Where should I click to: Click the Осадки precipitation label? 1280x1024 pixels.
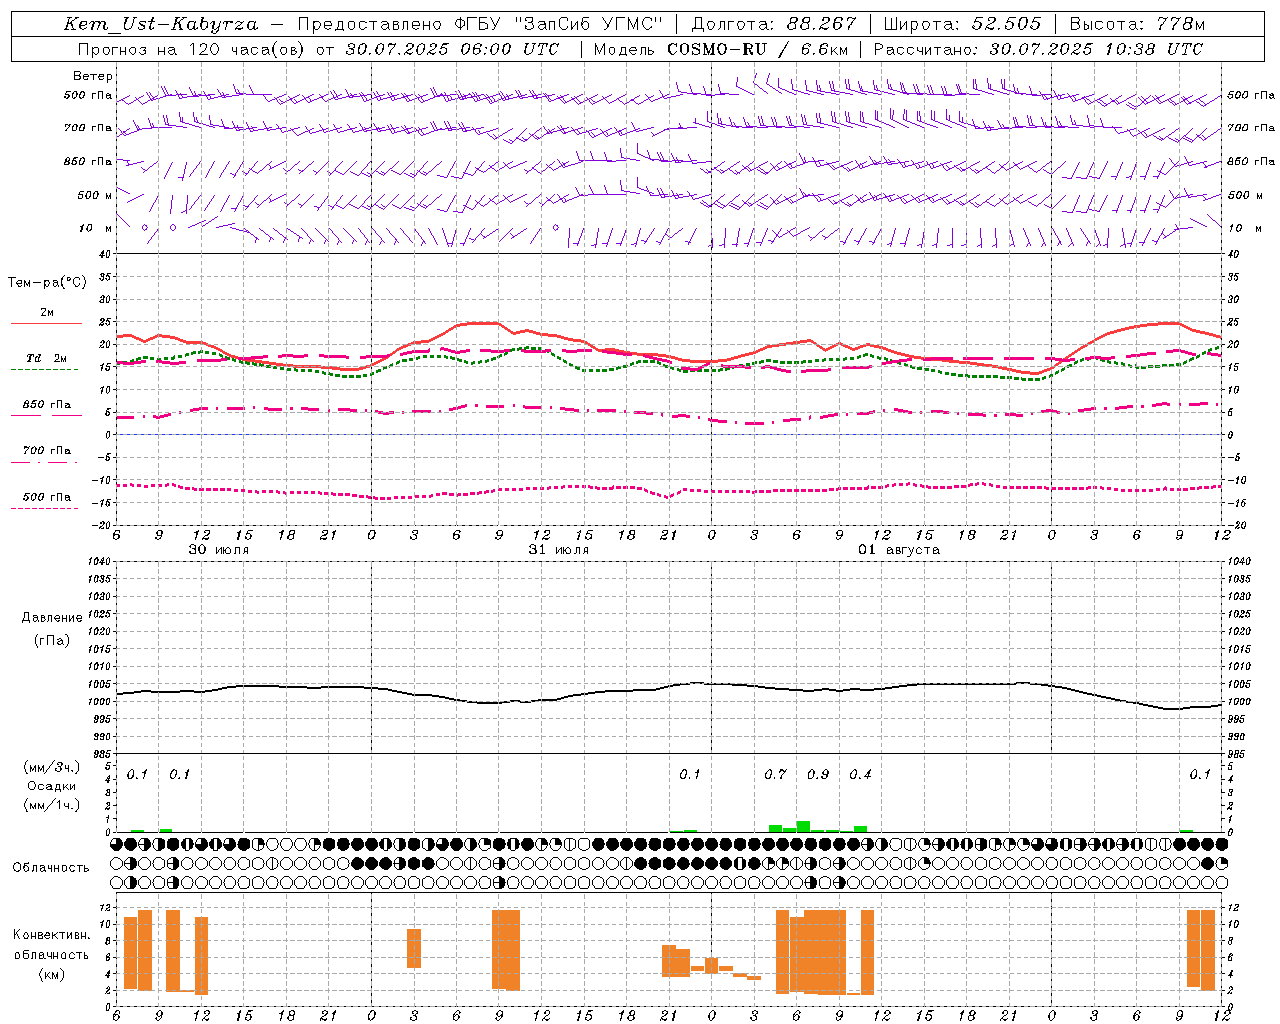[51, 786]
